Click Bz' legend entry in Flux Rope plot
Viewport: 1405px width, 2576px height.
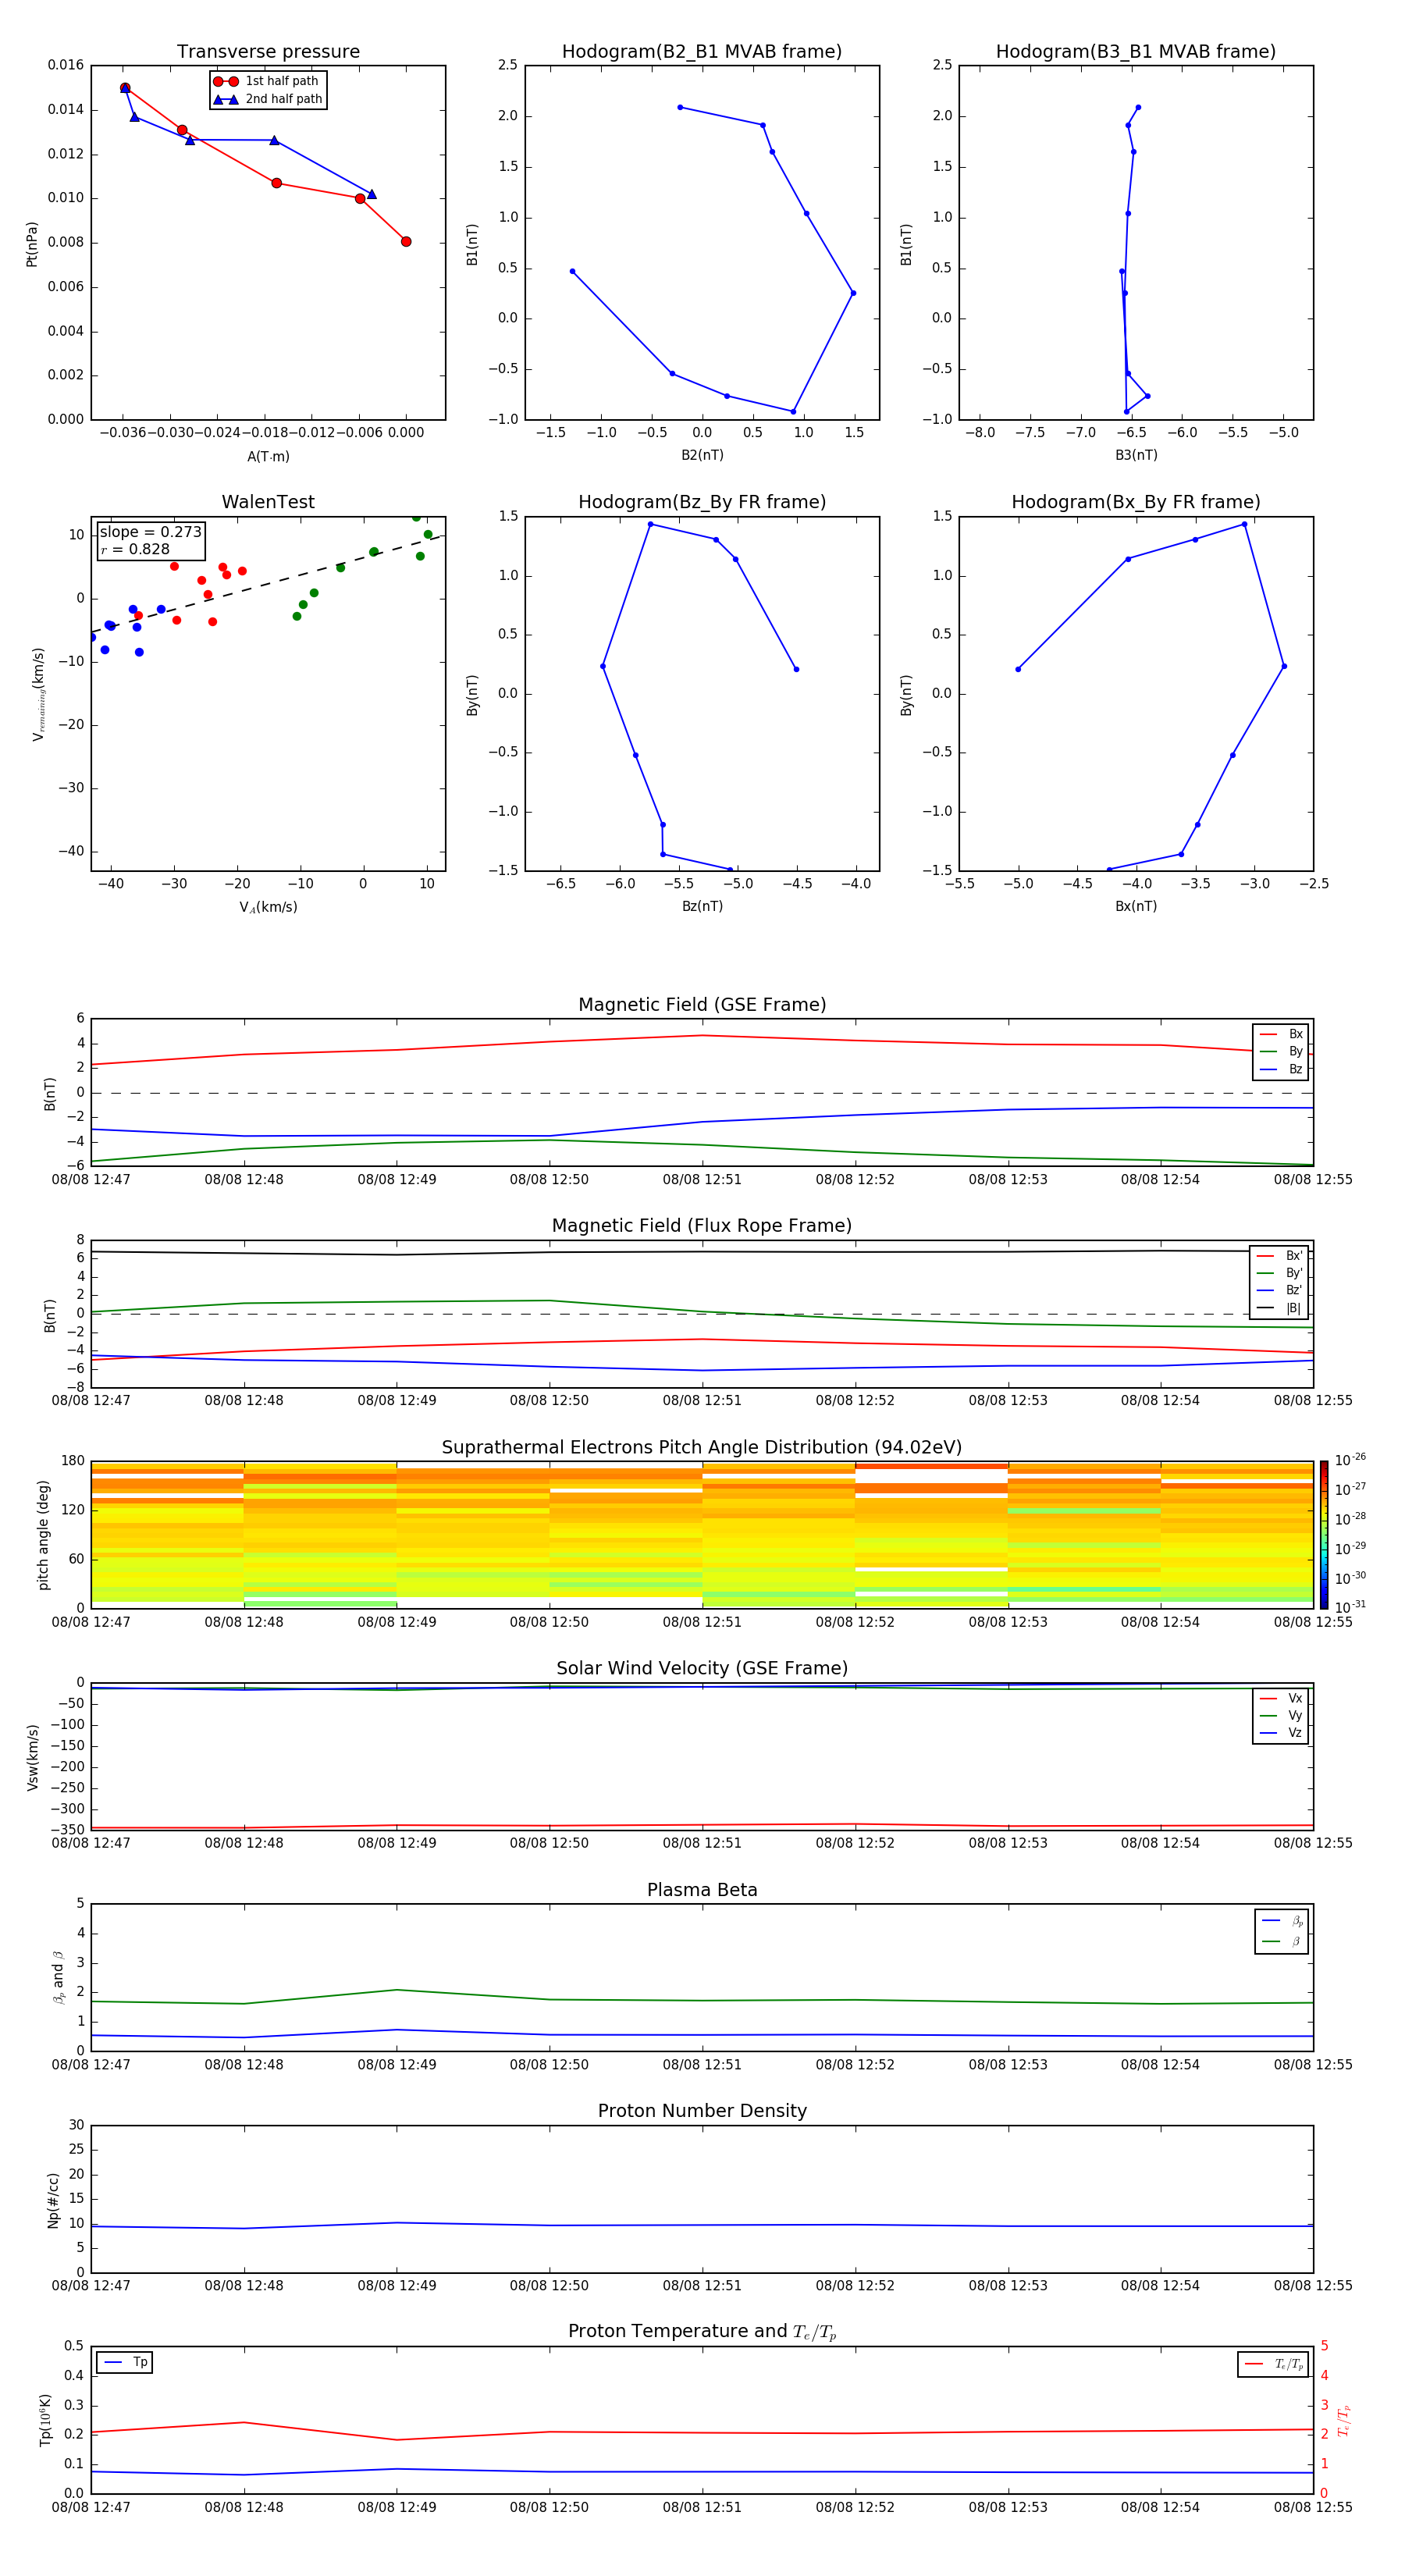click(1279, 1290)
